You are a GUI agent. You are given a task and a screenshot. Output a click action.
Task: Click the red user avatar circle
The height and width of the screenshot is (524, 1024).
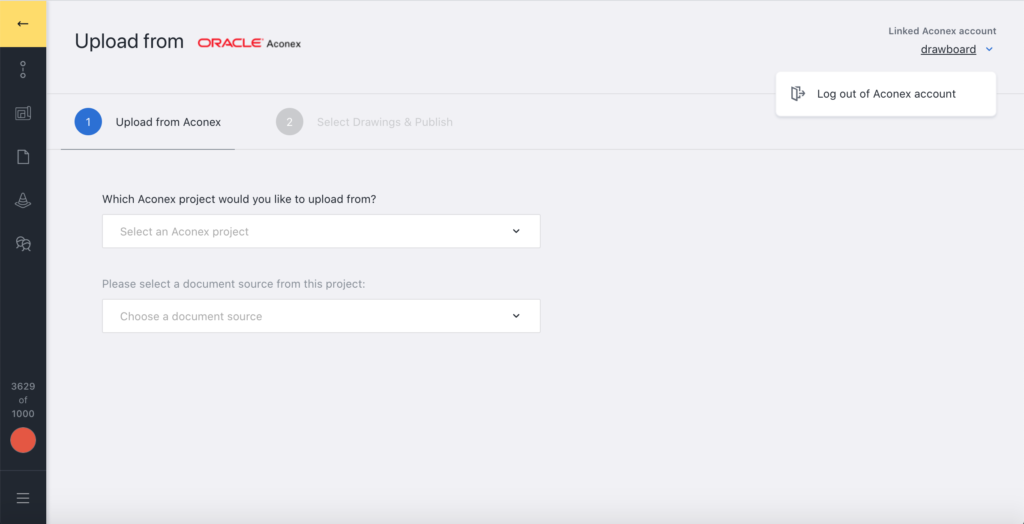point(23,440)
